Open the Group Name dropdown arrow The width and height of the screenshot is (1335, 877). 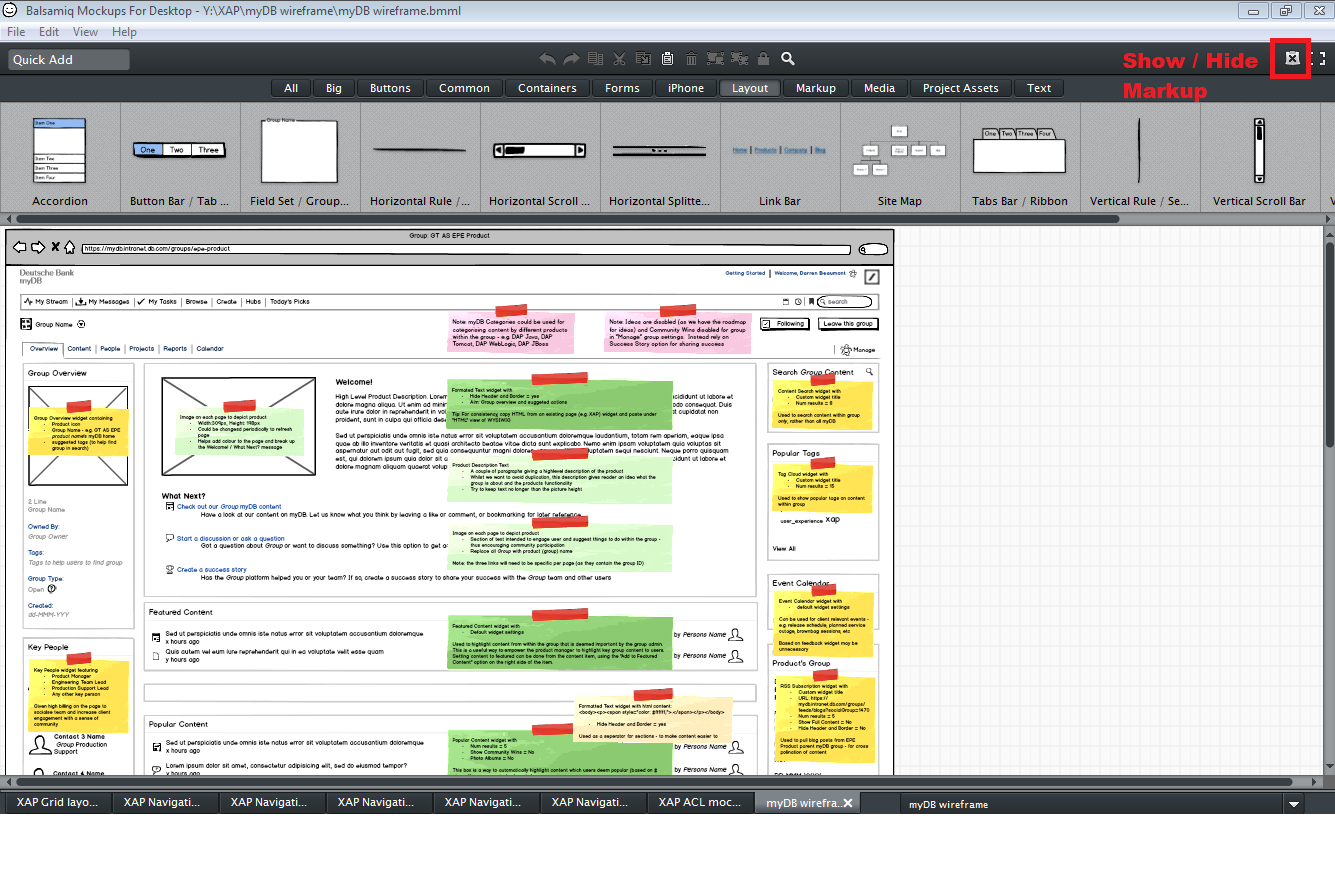tap(81, 324)
